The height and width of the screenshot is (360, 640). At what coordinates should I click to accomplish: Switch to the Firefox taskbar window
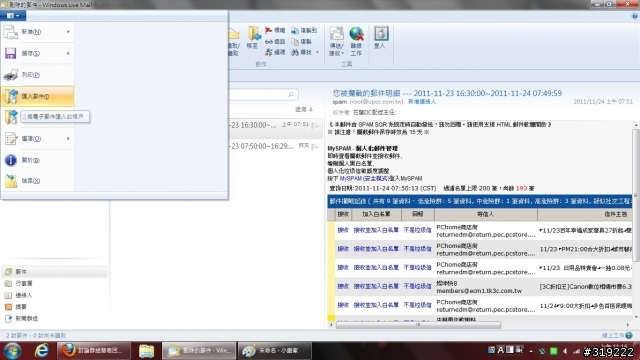tap(94, 351)
